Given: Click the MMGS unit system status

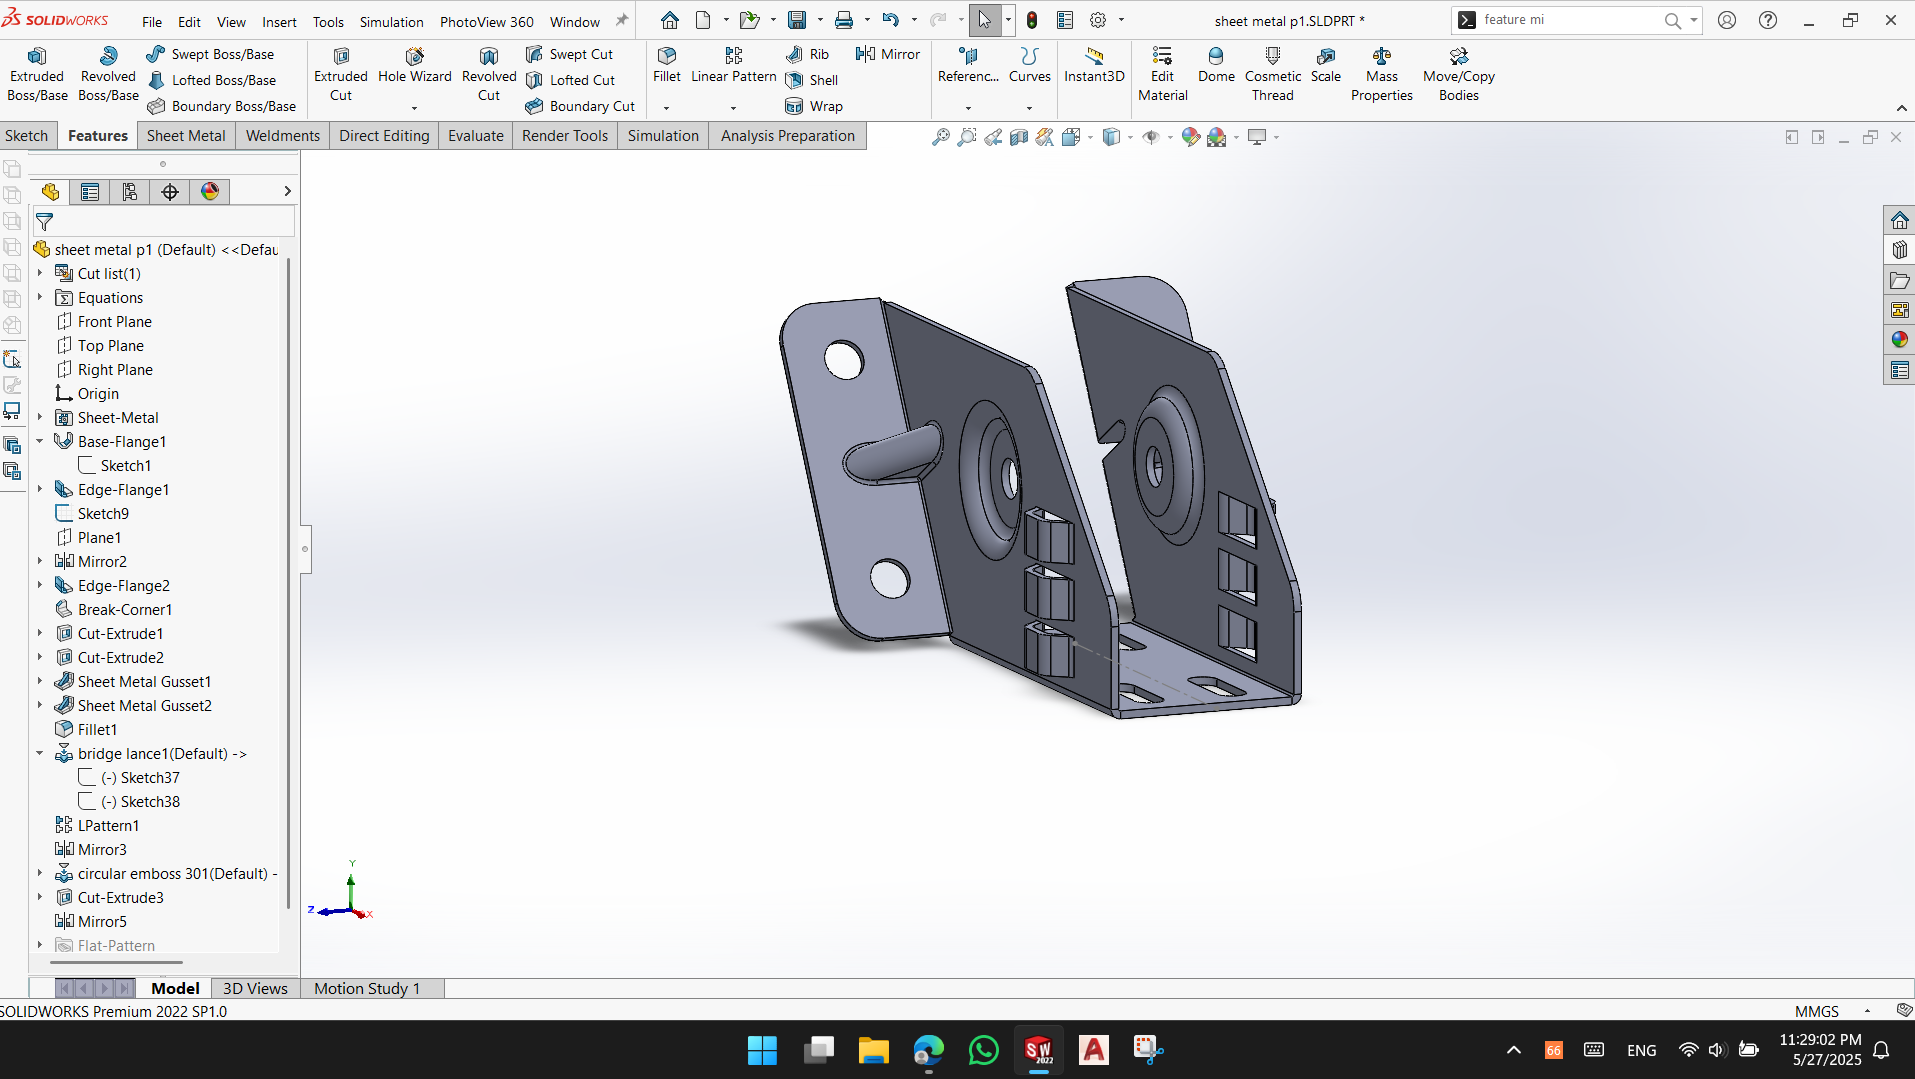Looking at the screenshot, I should [x=1816, y=1011].
